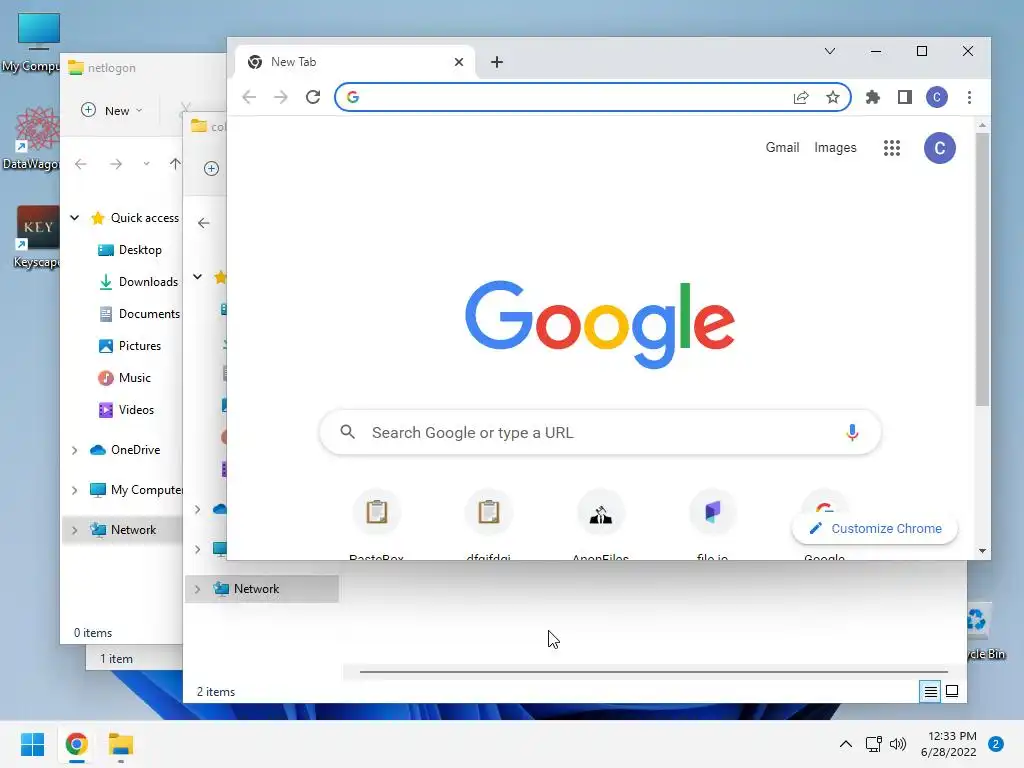Click the Images link
Screen dimensions: 1024x768
pyautogui.click(x=835, y=148)
